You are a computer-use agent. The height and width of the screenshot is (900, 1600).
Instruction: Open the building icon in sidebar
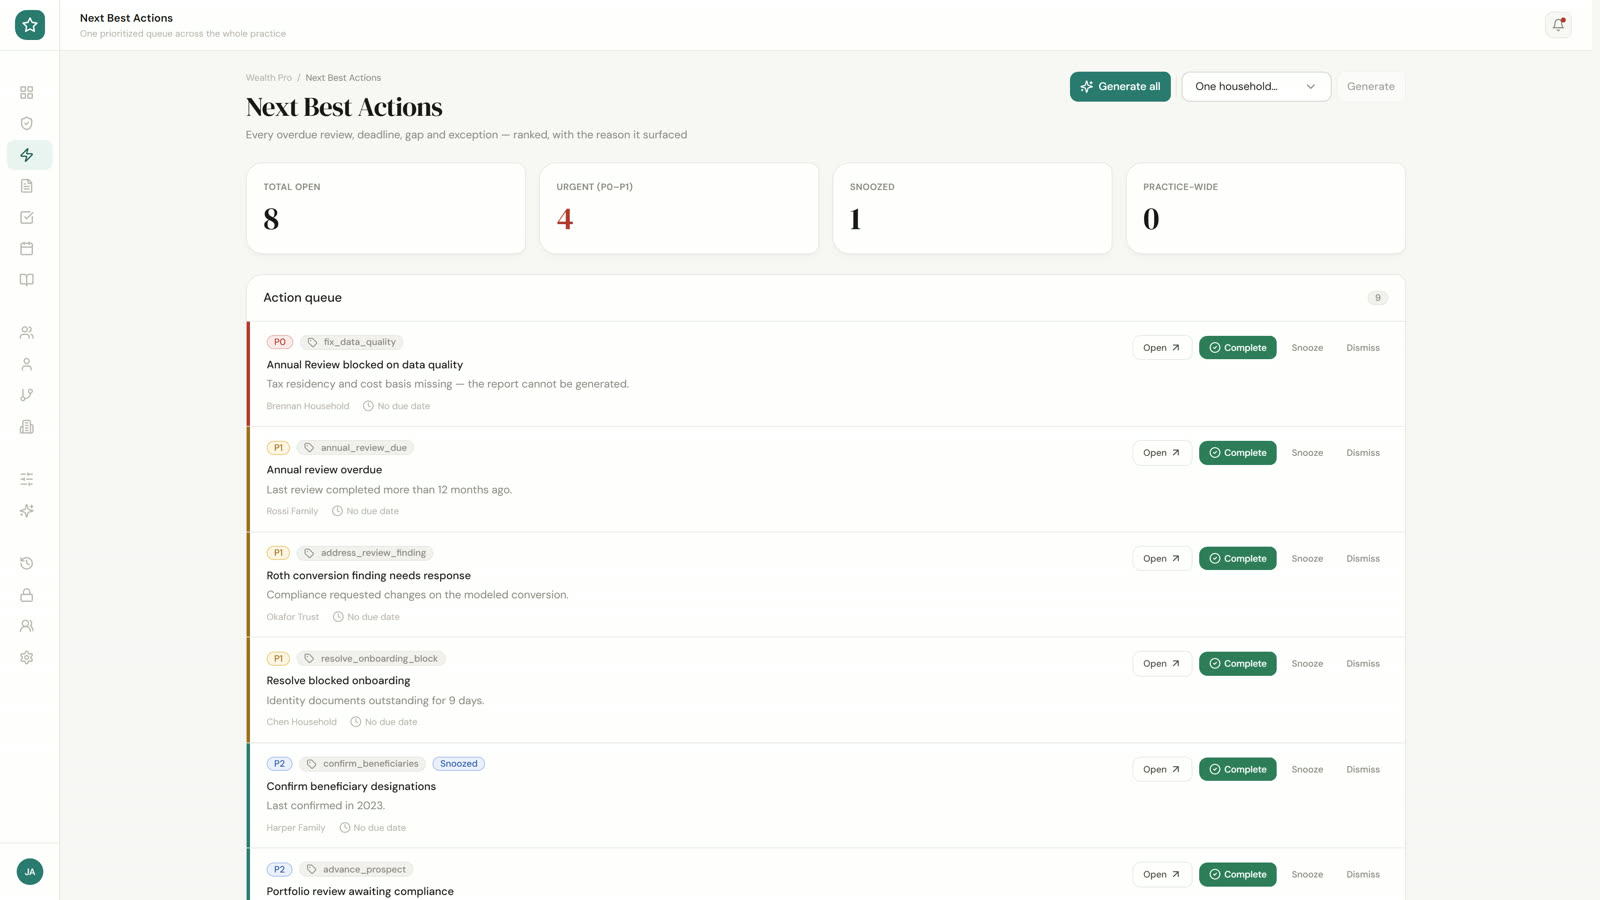27,427
